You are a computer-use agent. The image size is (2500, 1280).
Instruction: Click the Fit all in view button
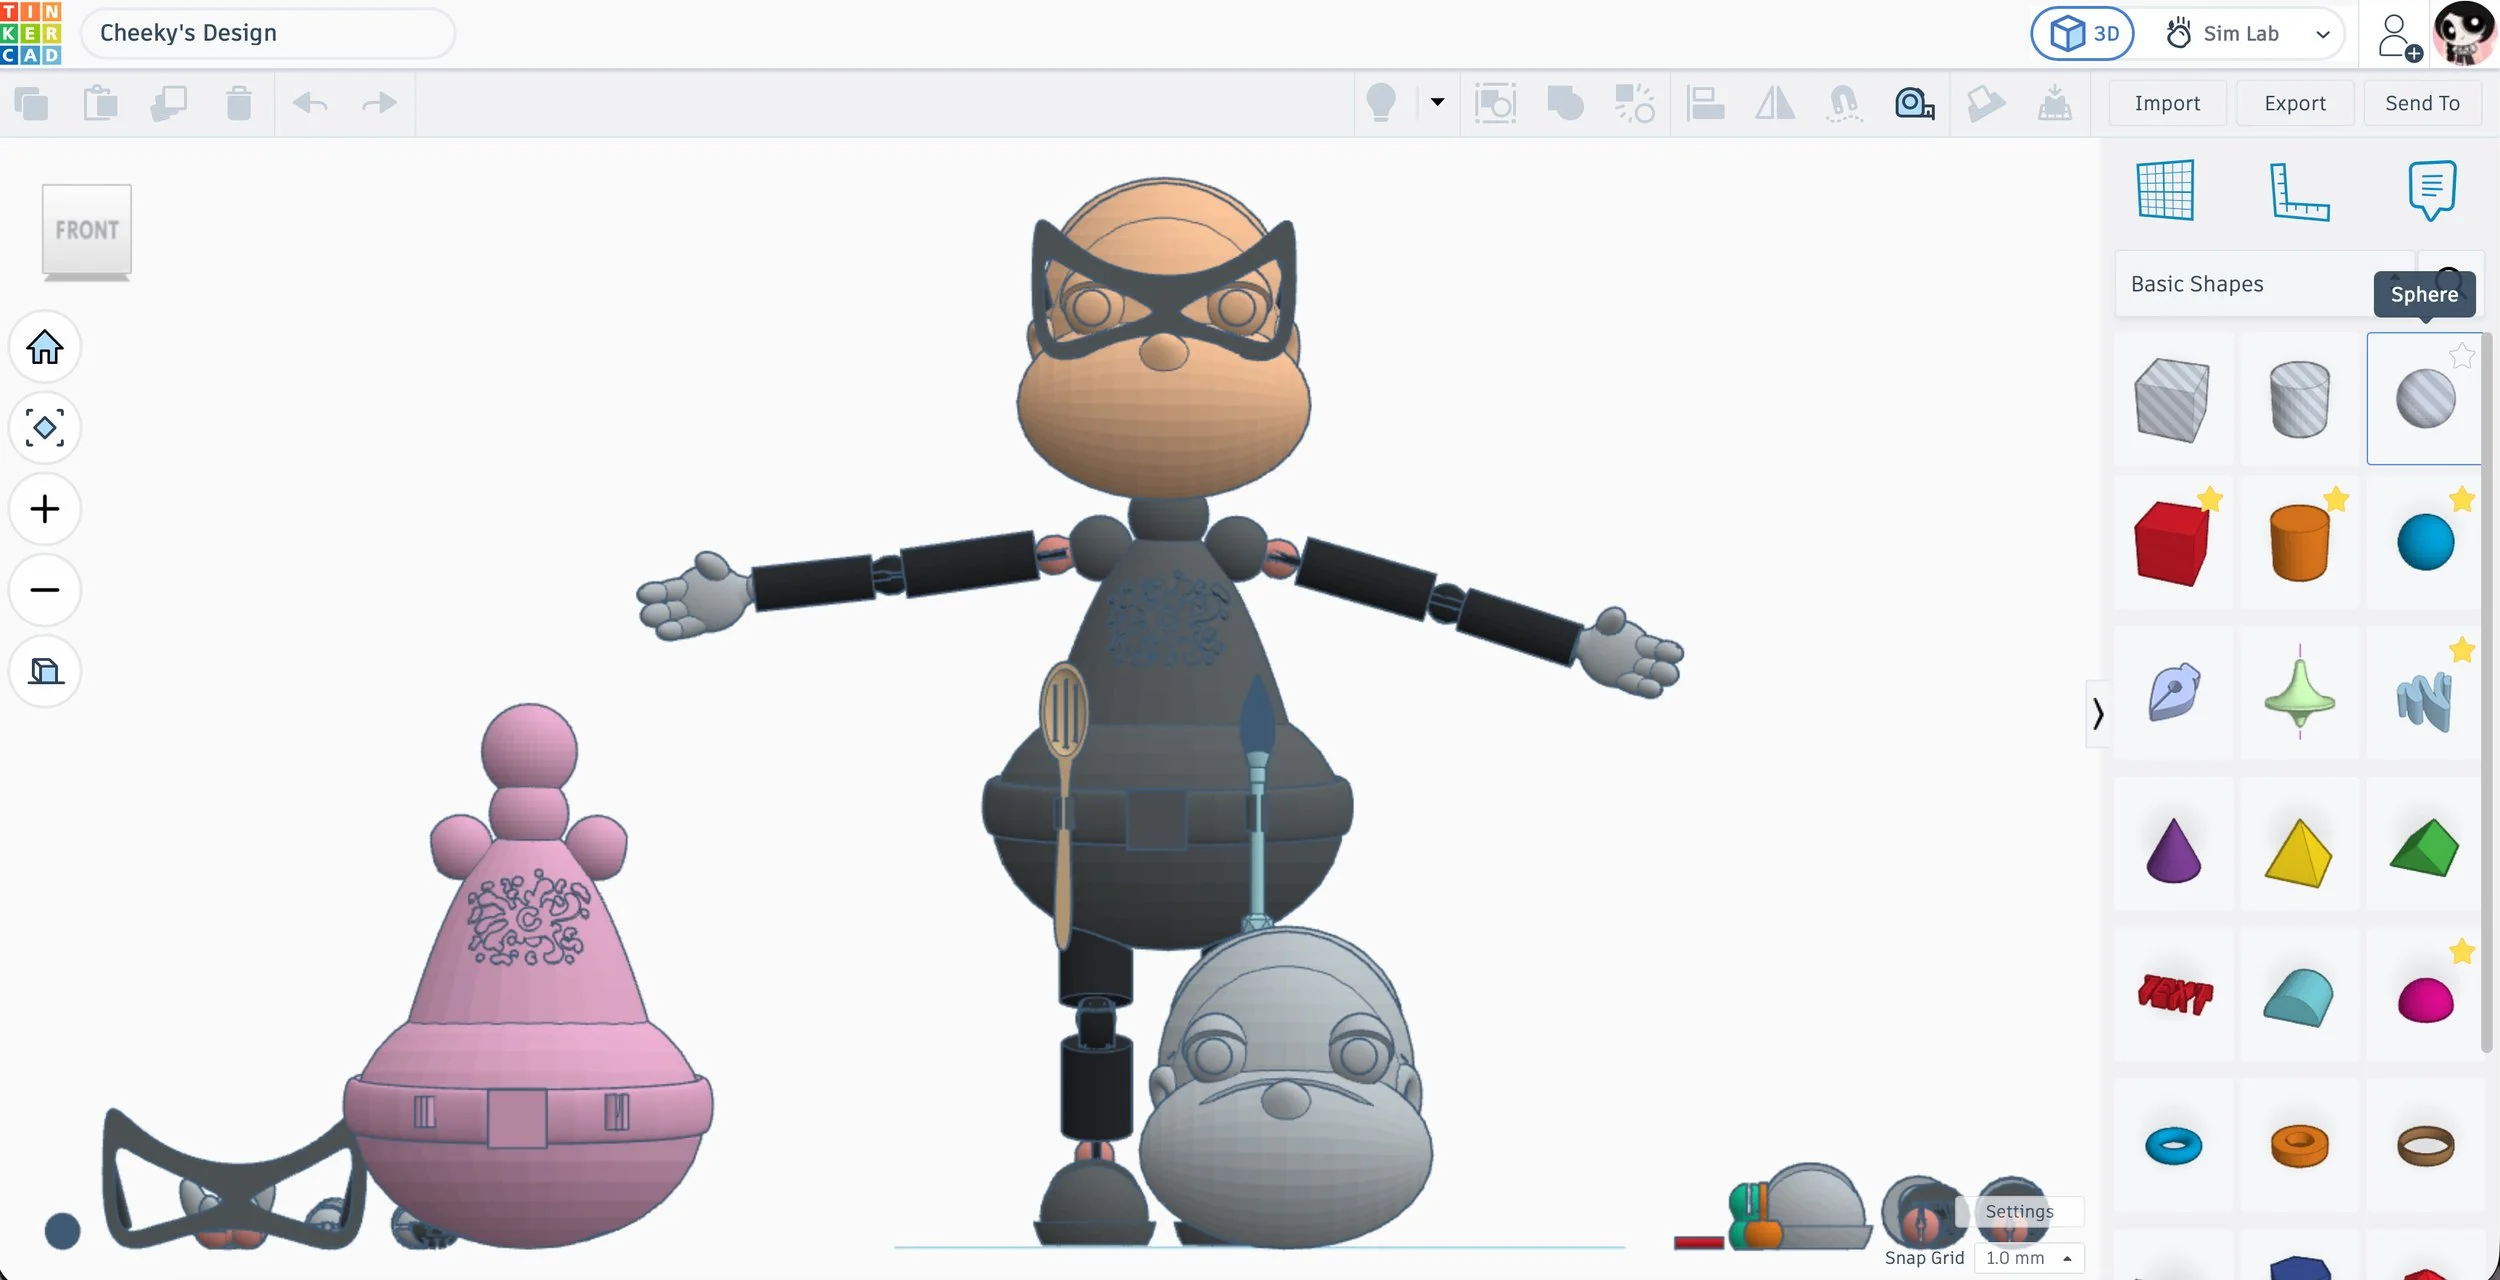(45, 428)
